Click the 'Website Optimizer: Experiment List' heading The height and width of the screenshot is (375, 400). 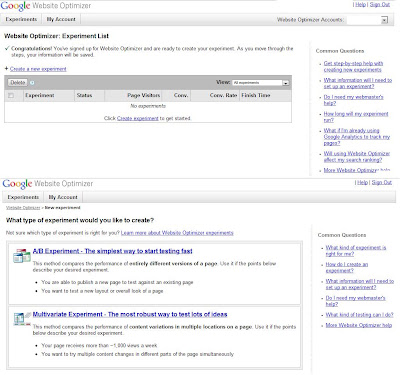(56, 36)
